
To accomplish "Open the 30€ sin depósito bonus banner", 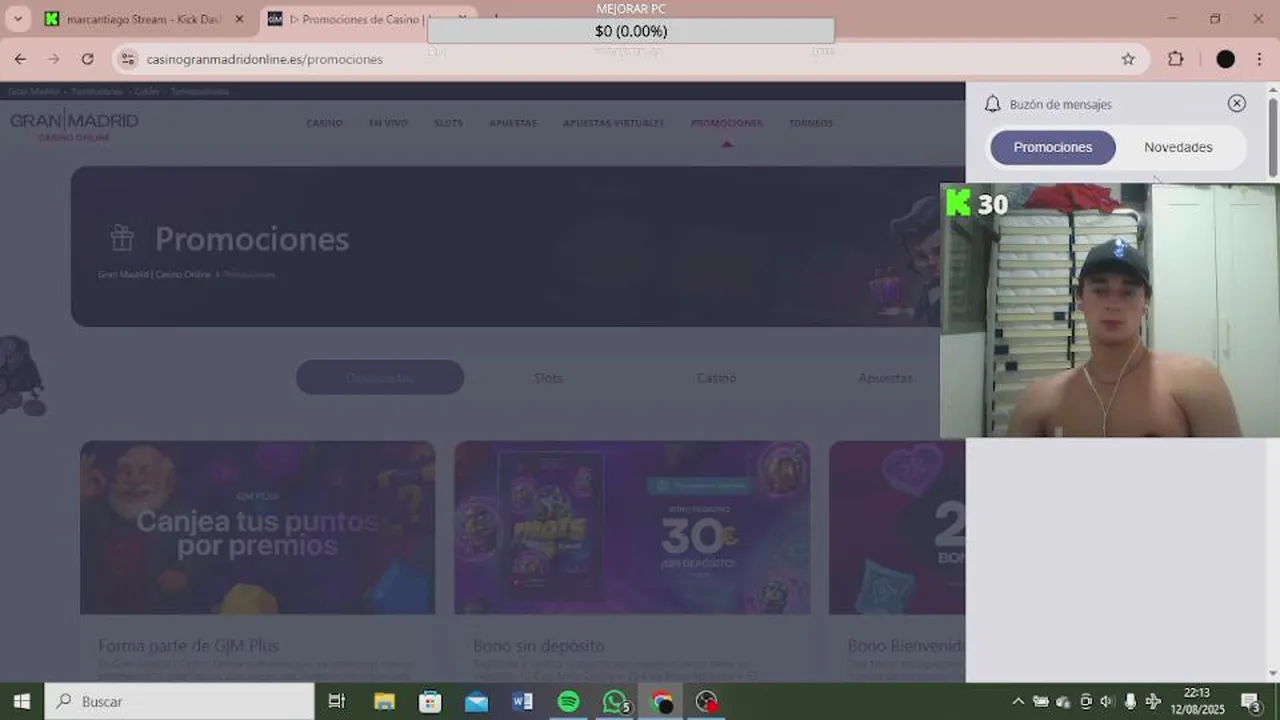I will click(632, 527).
